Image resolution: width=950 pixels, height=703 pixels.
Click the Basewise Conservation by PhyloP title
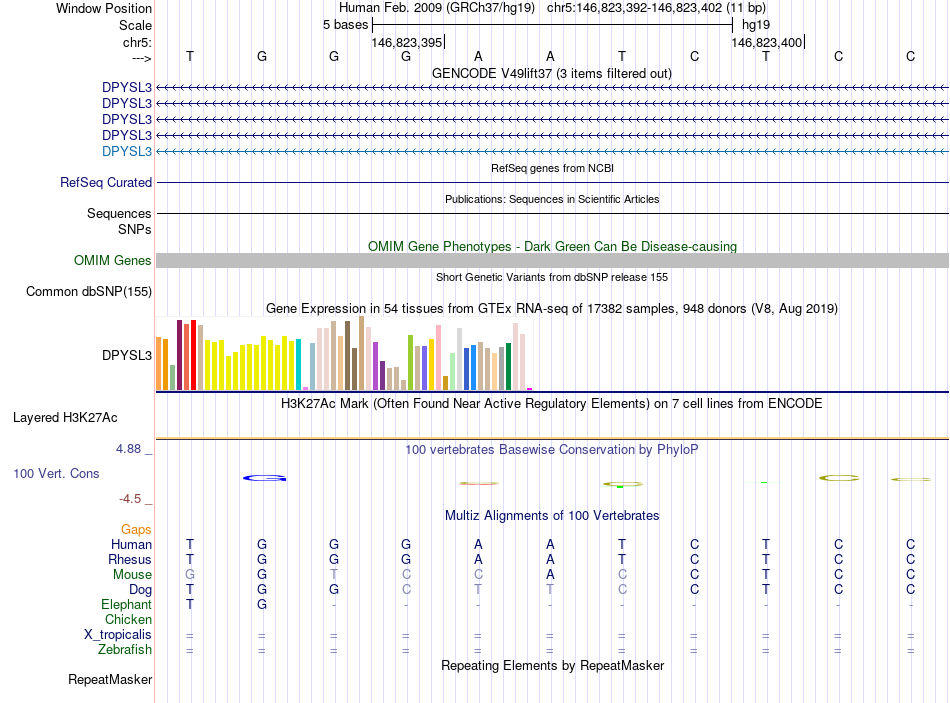click(551, 450)
